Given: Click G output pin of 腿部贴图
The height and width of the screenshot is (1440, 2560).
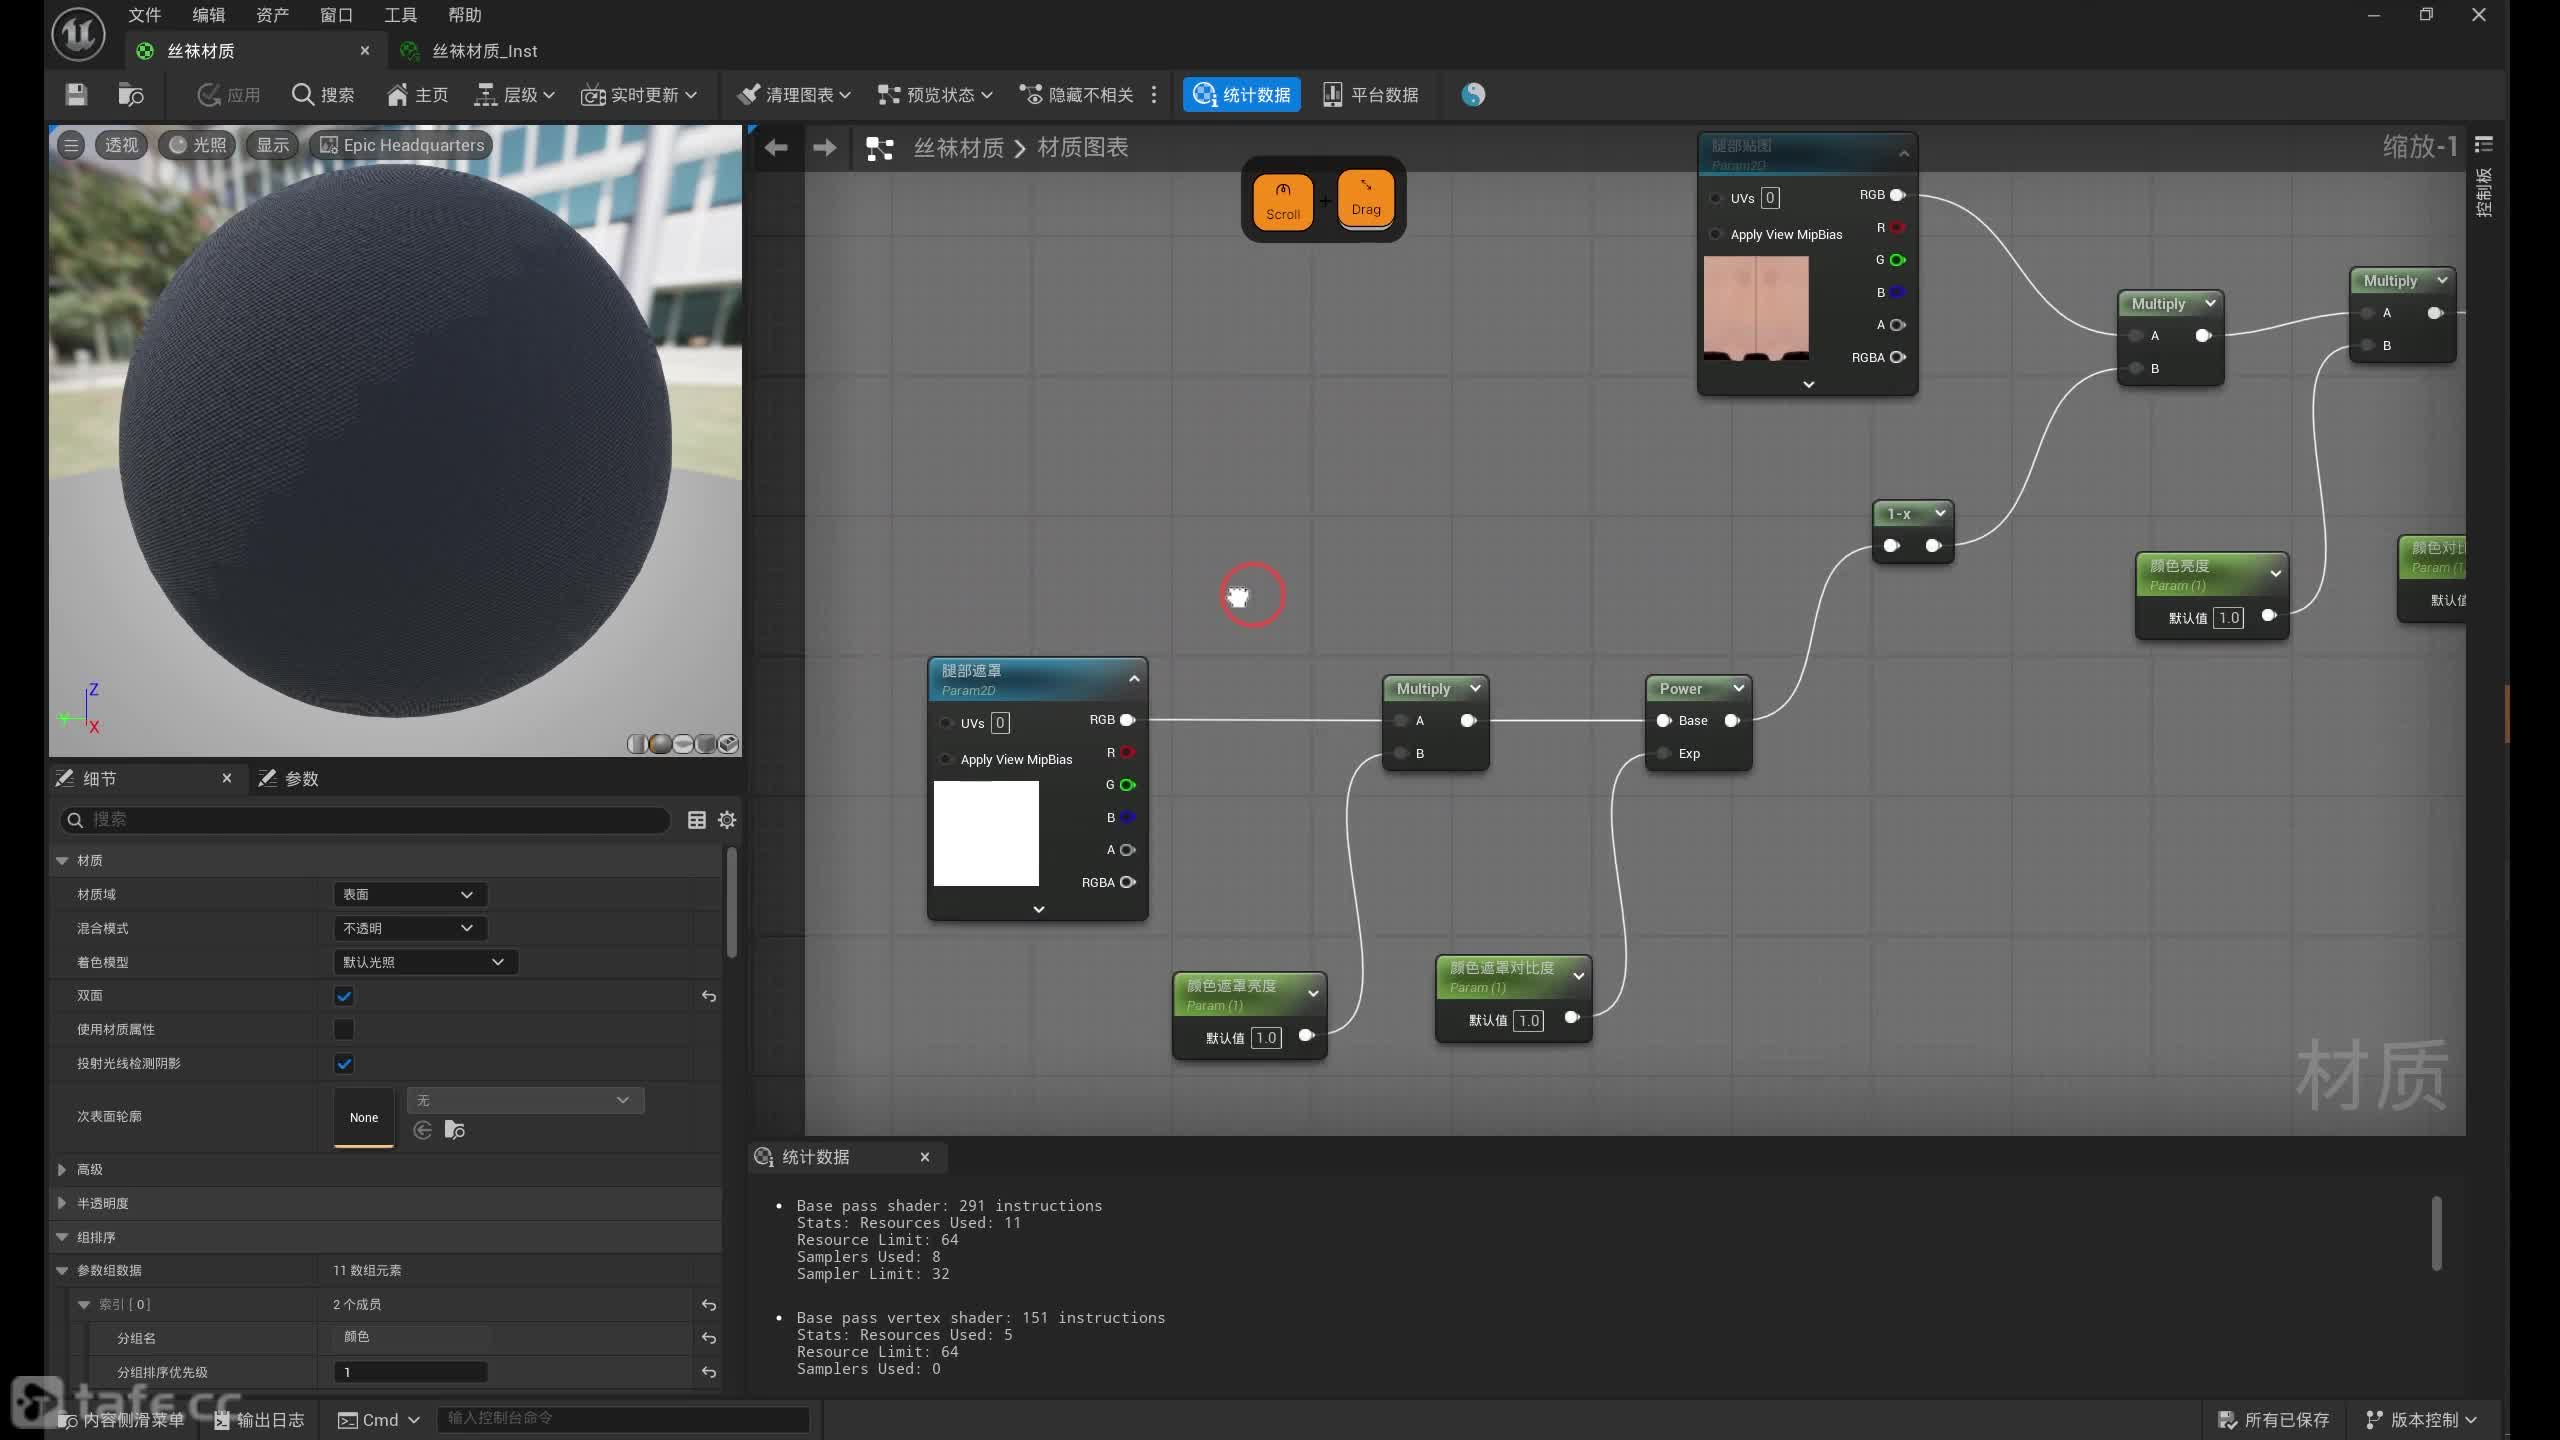Looking at the screenshot, I should coord(1897,260).
